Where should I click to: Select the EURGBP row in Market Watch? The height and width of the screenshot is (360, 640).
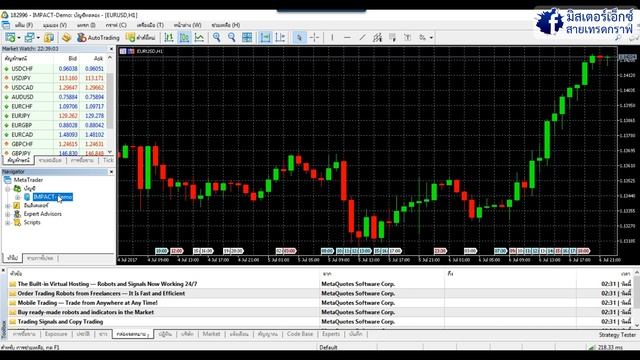pos(53,125)
